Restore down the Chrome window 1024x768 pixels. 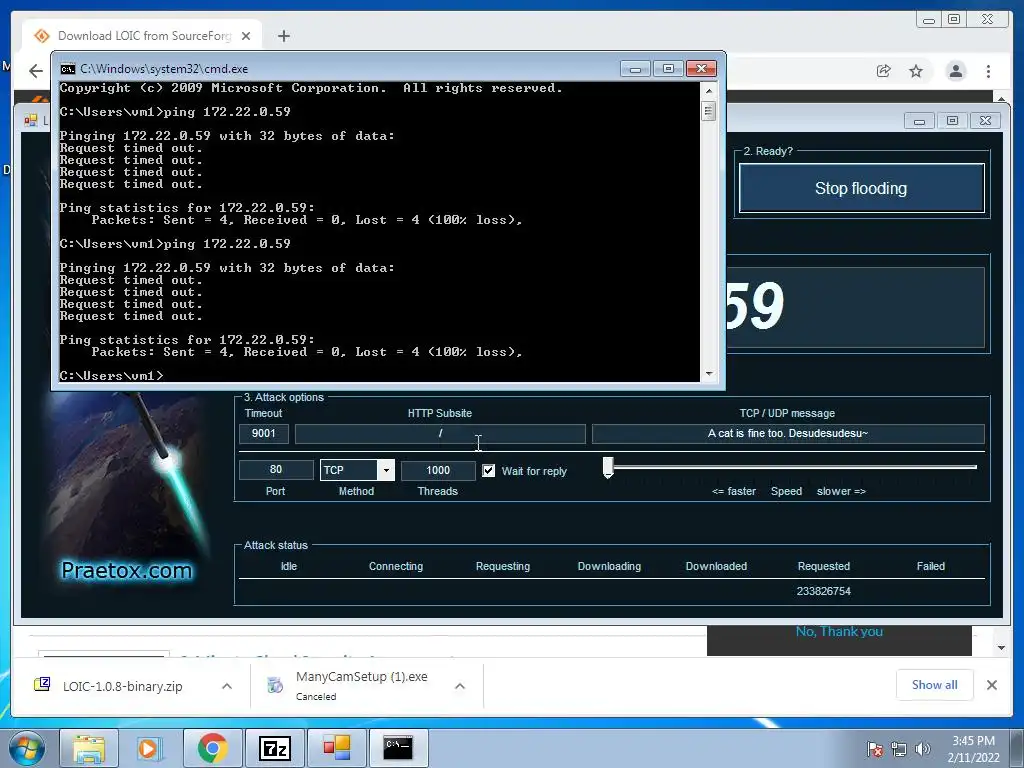[x=954, y=20]
